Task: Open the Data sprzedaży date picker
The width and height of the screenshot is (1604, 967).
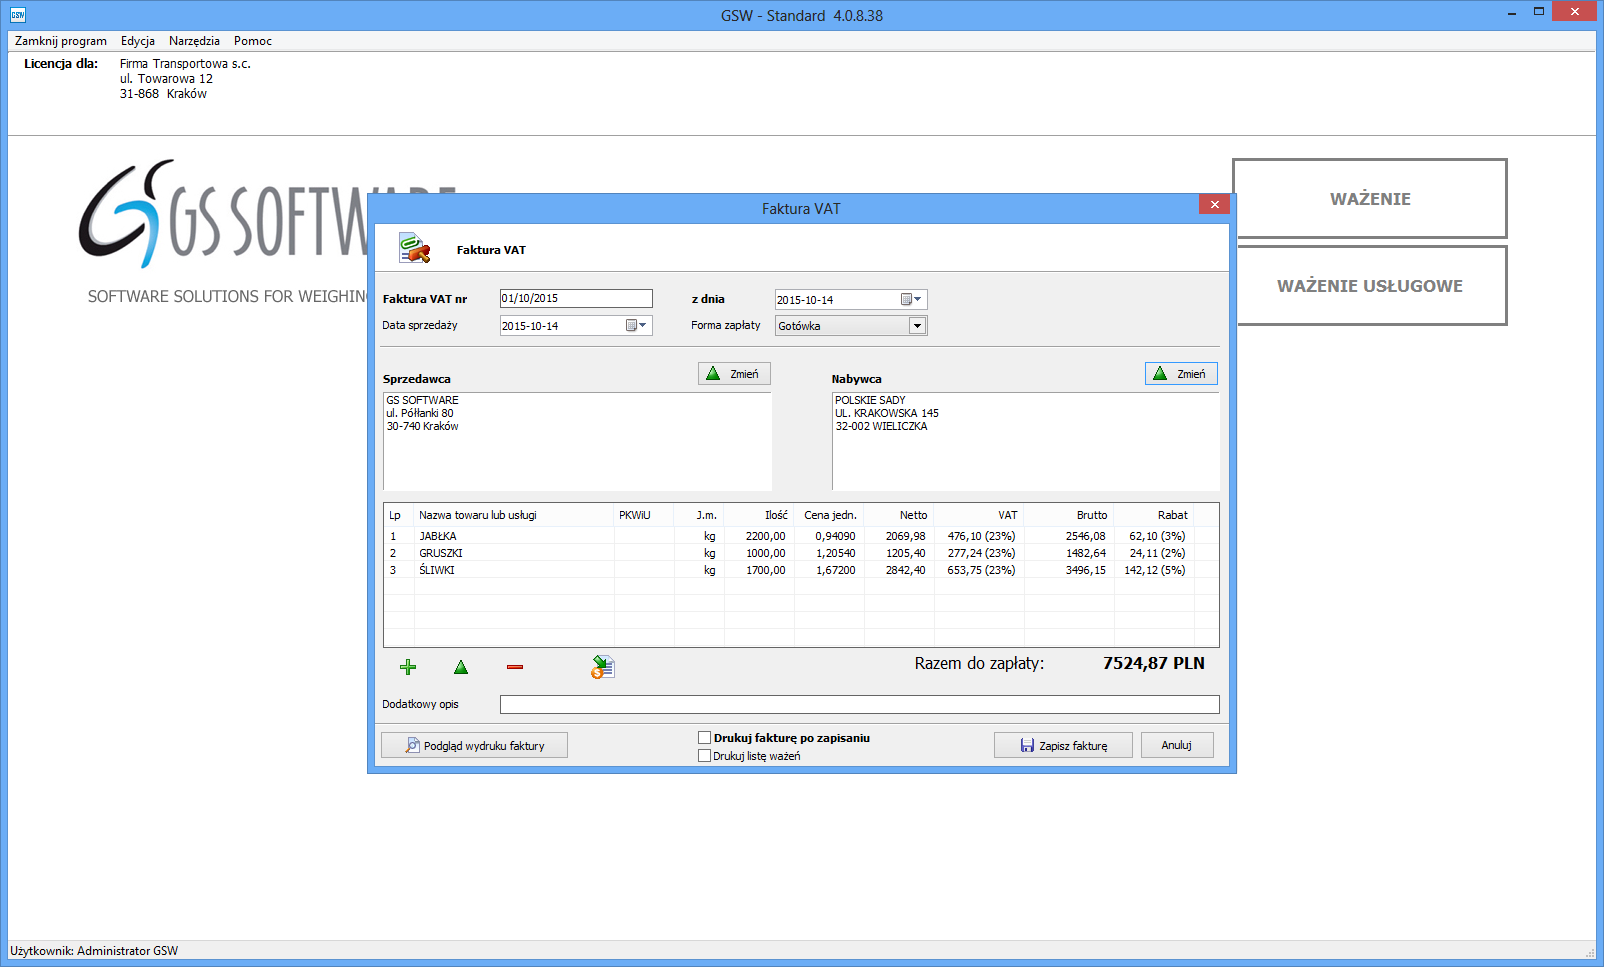Action: (x=636, y=326)
